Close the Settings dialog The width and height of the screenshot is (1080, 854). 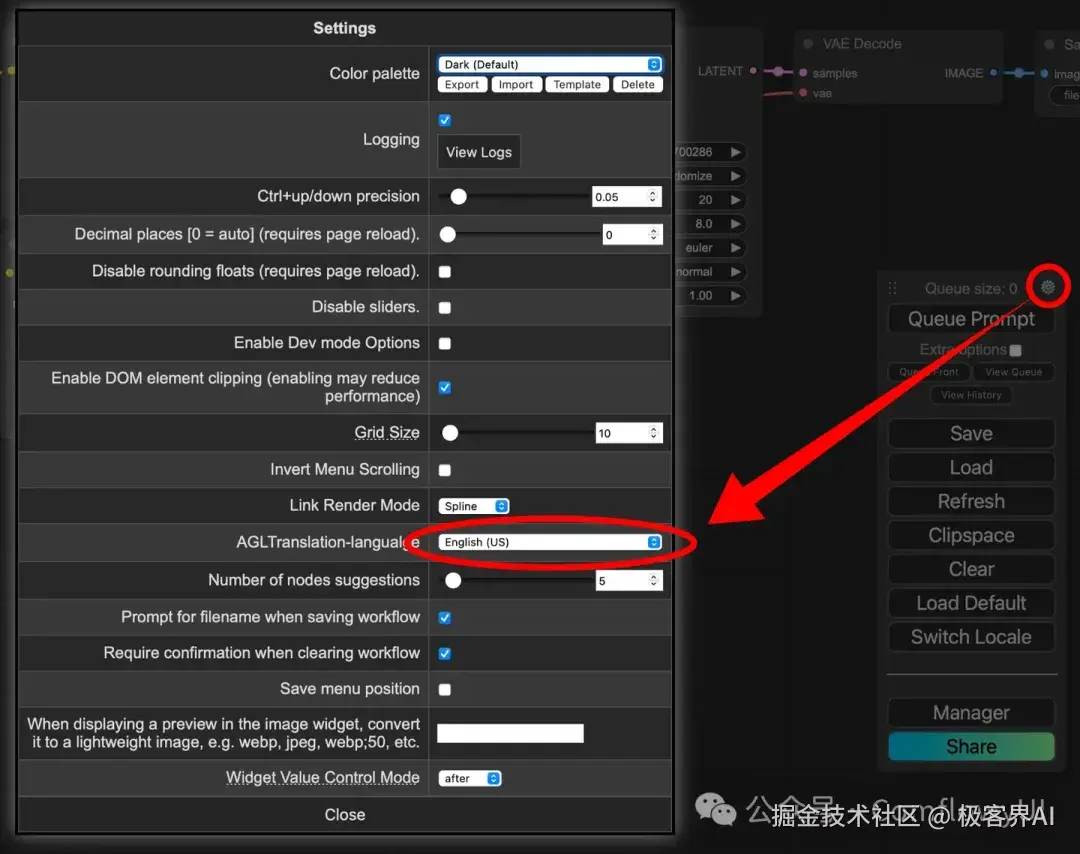[344, 815]
